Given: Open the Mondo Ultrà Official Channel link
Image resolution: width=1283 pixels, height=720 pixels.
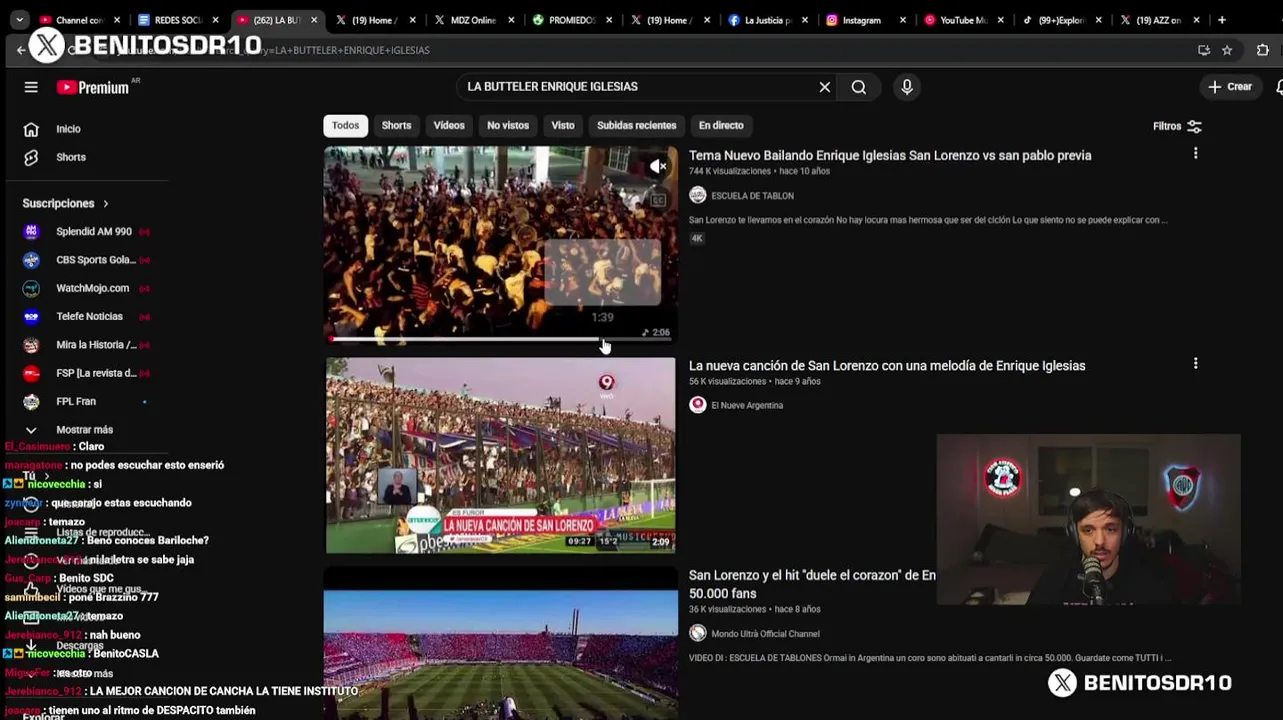Looking at the screenshot, I should tap(765, 634).
